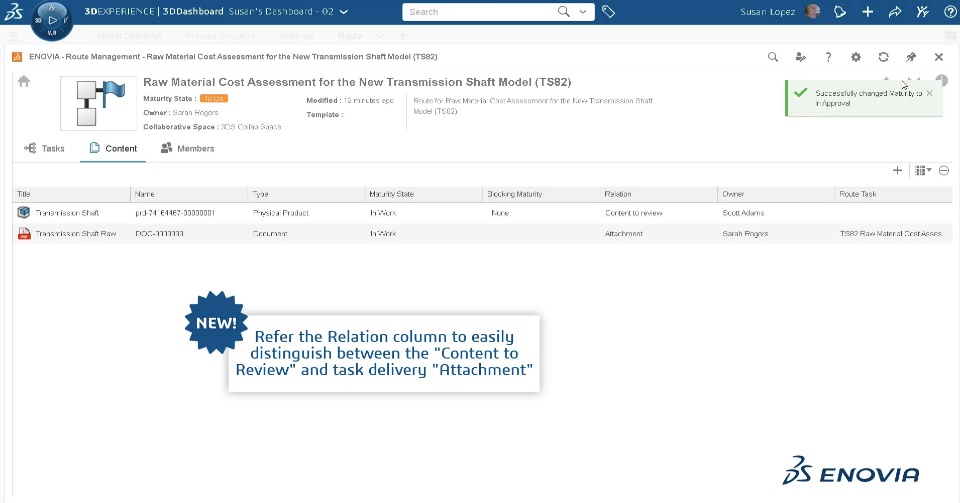Viewport: 960px width, 503px height.
Task: Click the Blocking Maturity None cell
Action: 500,213
